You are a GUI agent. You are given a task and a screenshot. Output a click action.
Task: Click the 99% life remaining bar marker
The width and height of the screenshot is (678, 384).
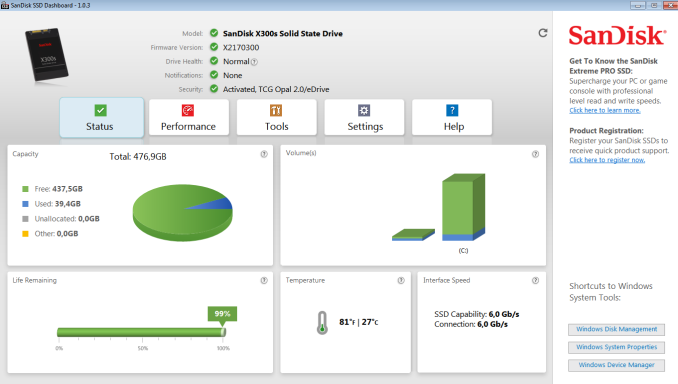click(222, 314)
